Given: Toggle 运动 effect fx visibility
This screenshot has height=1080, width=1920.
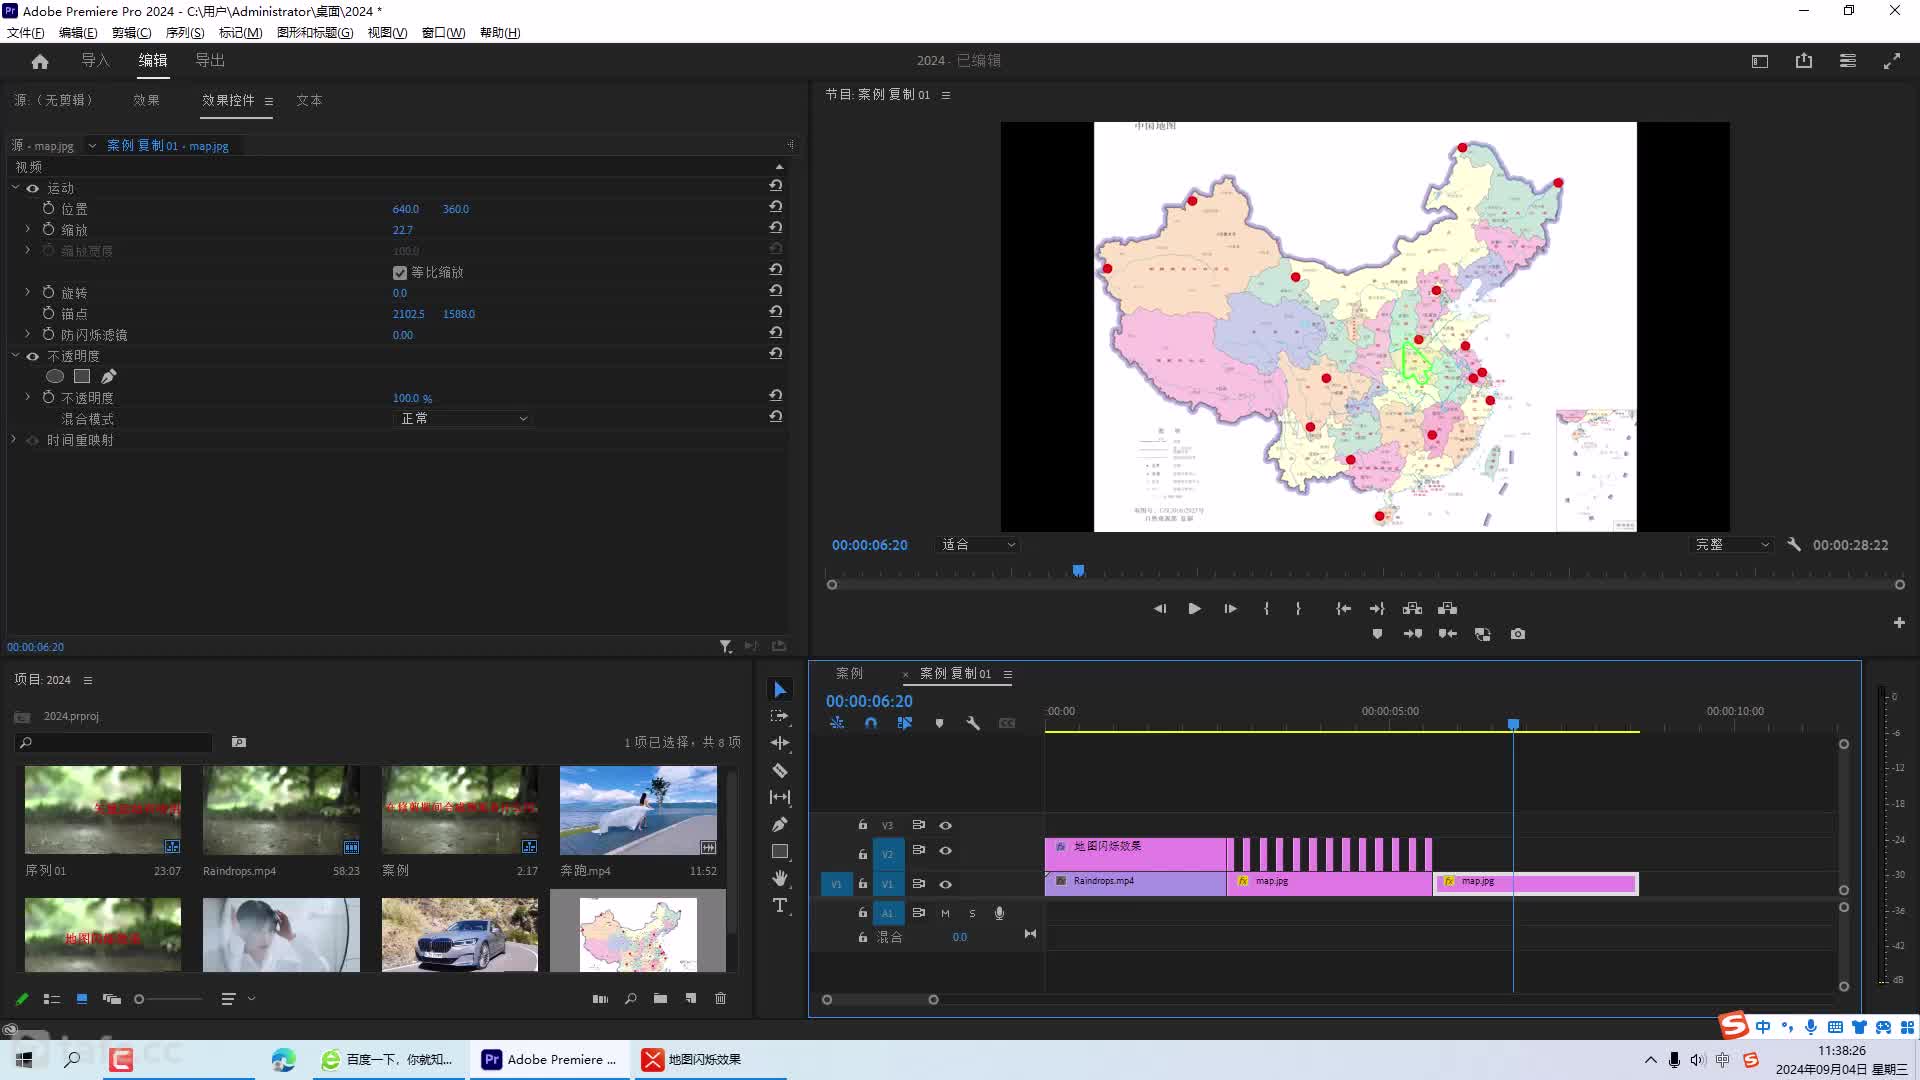Looking at the screenshot, I should (33, 188).
